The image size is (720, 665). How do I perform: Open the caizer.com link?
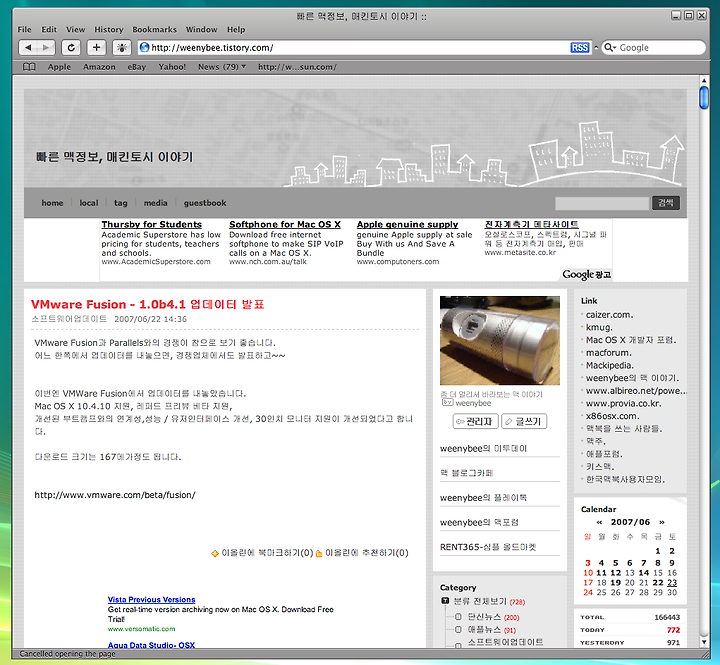609,315
